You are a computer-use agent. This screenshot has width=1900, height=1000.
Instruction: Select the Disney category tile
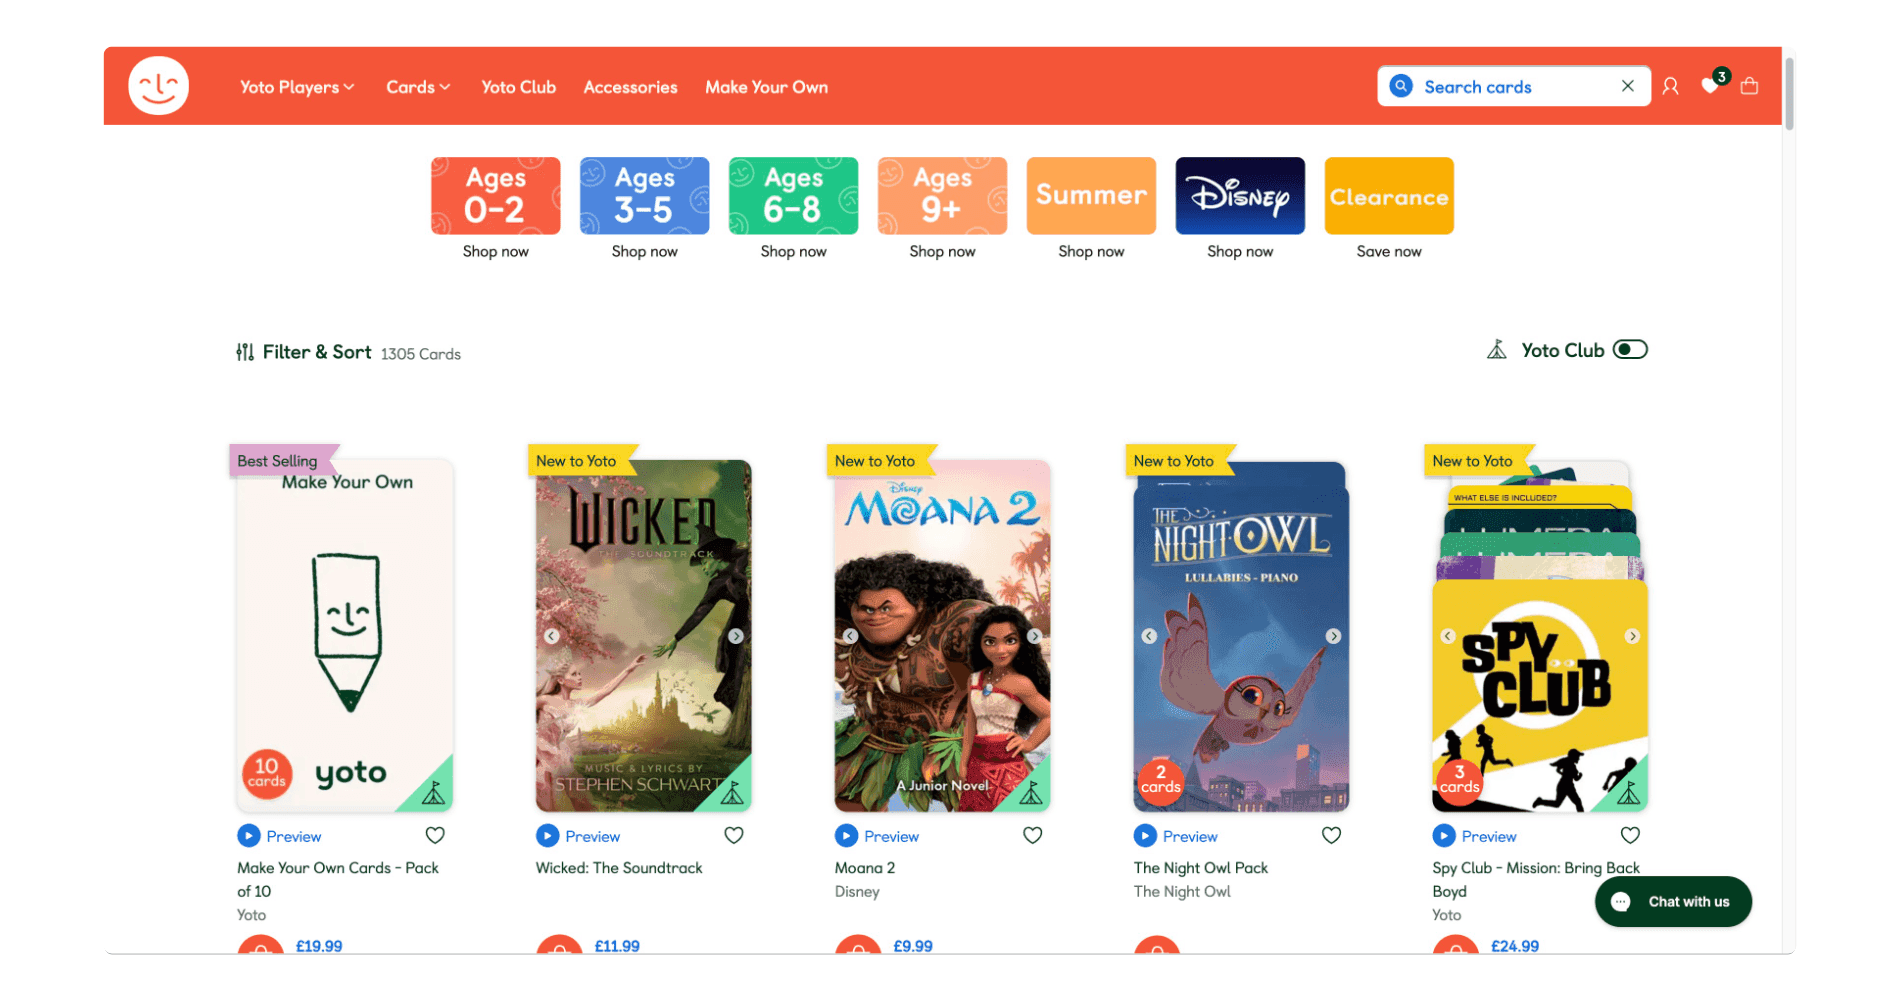(x=1240, y=196)
